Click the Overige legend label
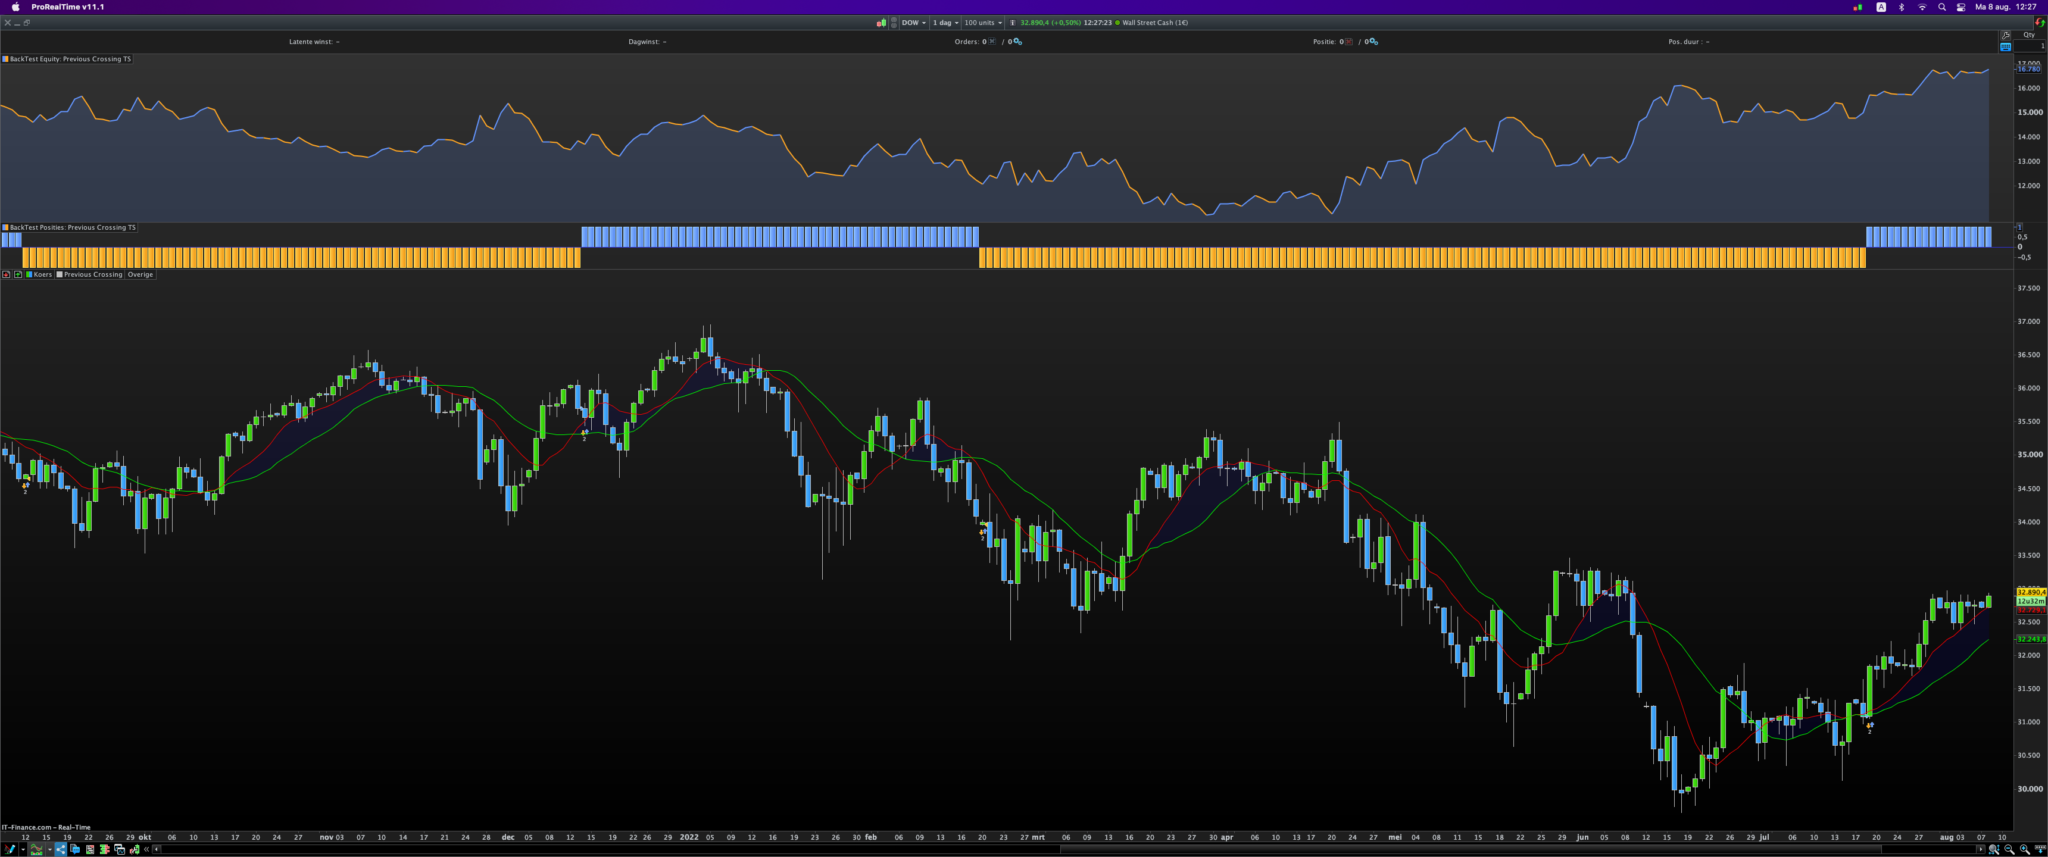The width and height of the screenshot is (2048, 857). (140, 274)
